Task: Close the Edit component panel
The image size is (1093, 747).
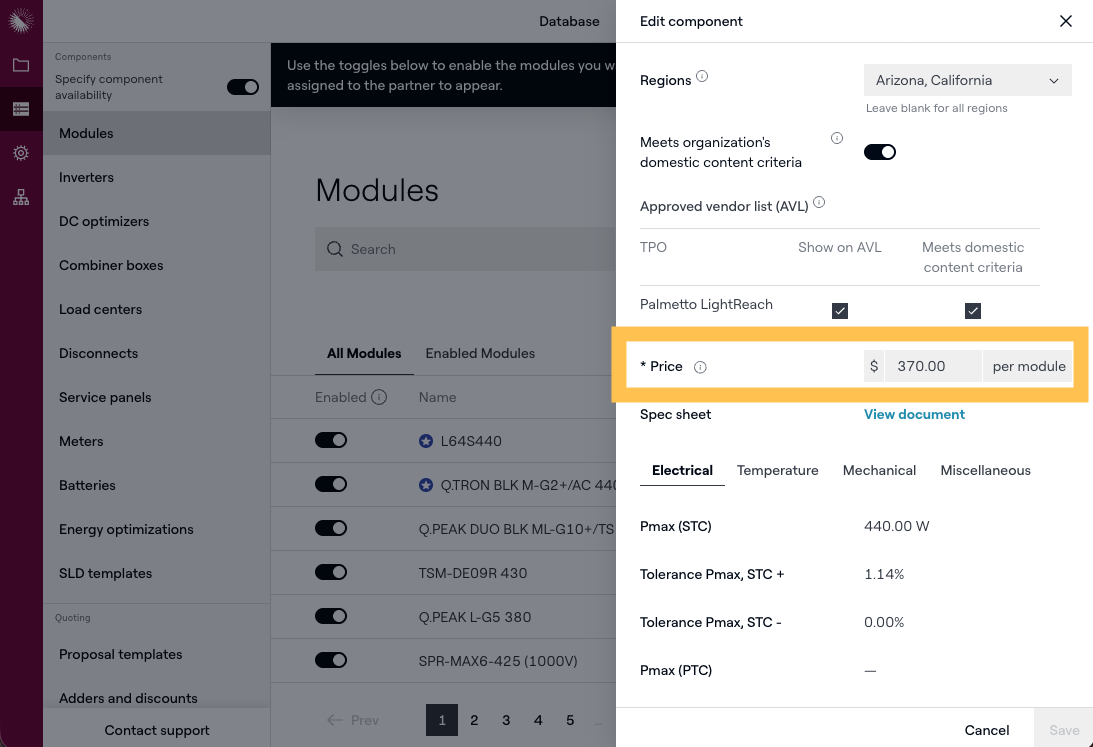Action: coord(1066,21)
